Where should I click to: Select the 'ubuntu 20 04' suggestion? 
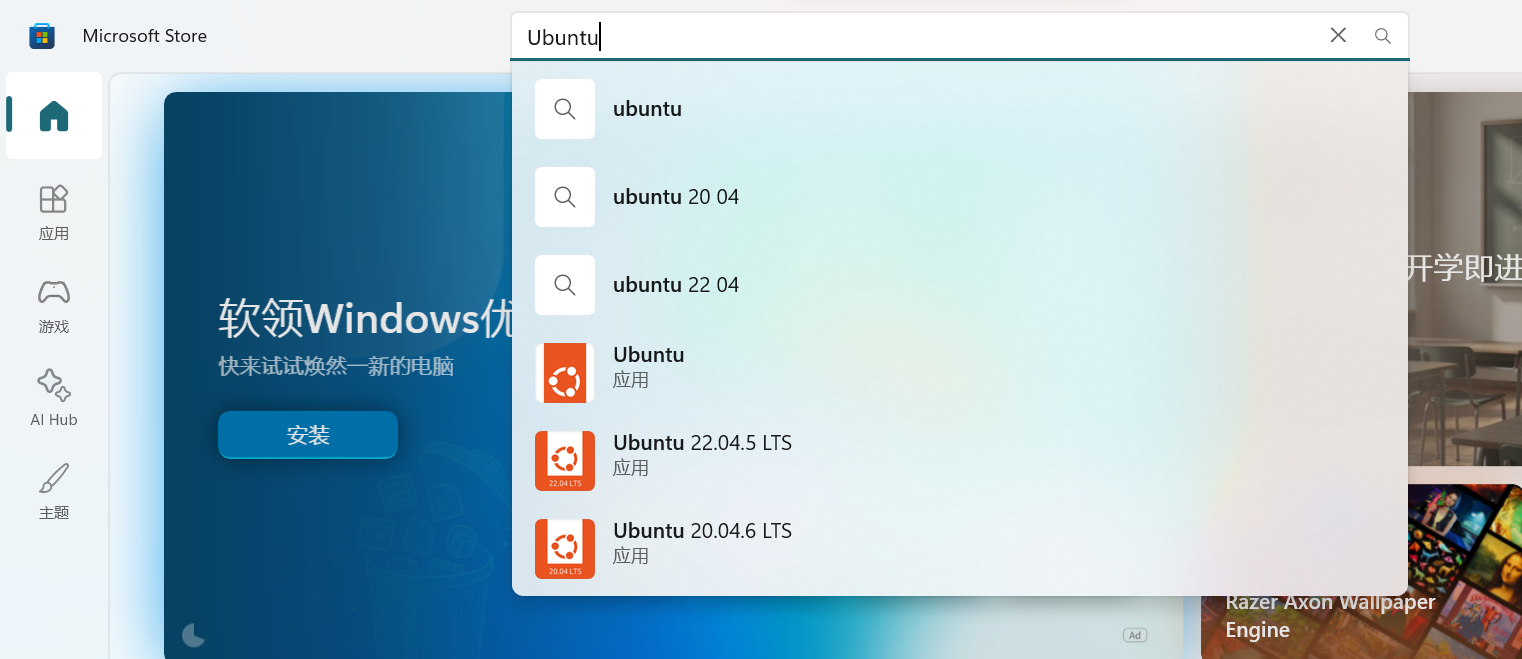tap(960, 197)
